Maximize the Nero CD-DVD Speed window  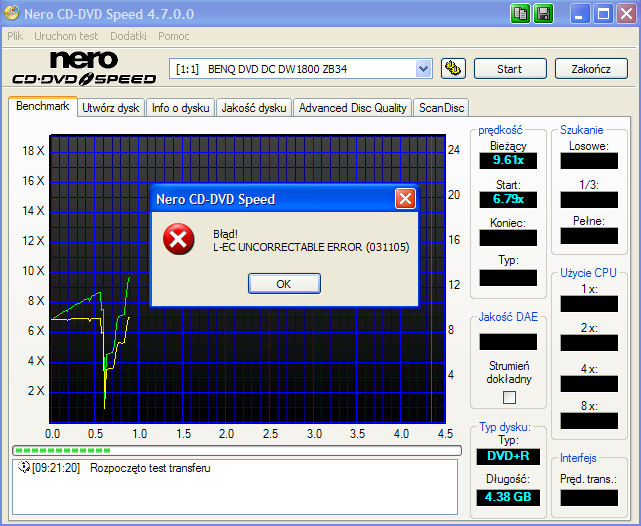pyautogui.click(x=603, y=14)
